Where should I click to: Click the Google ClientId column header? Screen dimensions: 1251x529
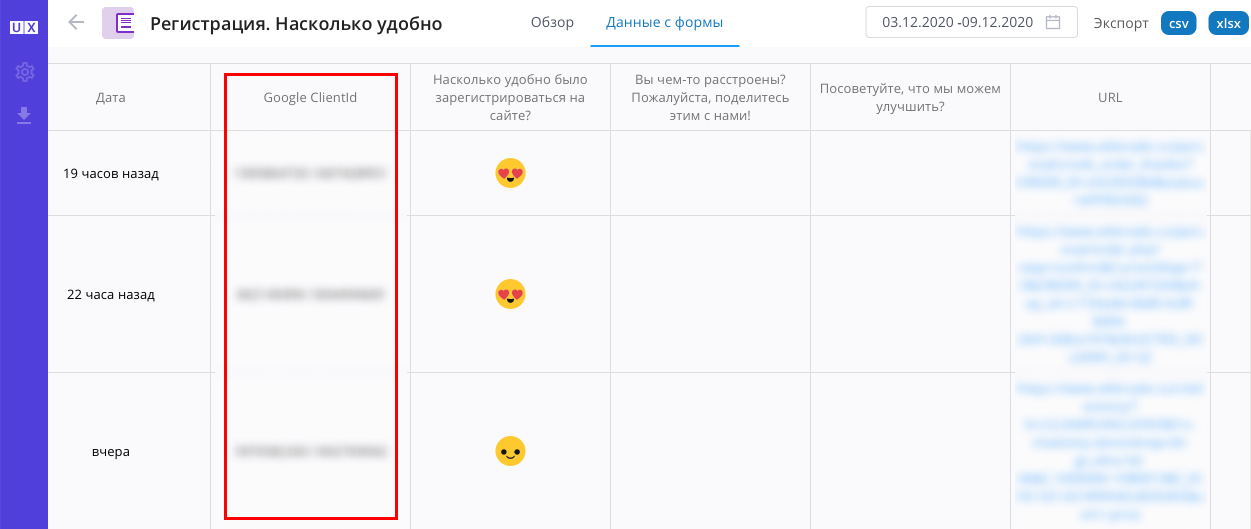click(310, 98)
